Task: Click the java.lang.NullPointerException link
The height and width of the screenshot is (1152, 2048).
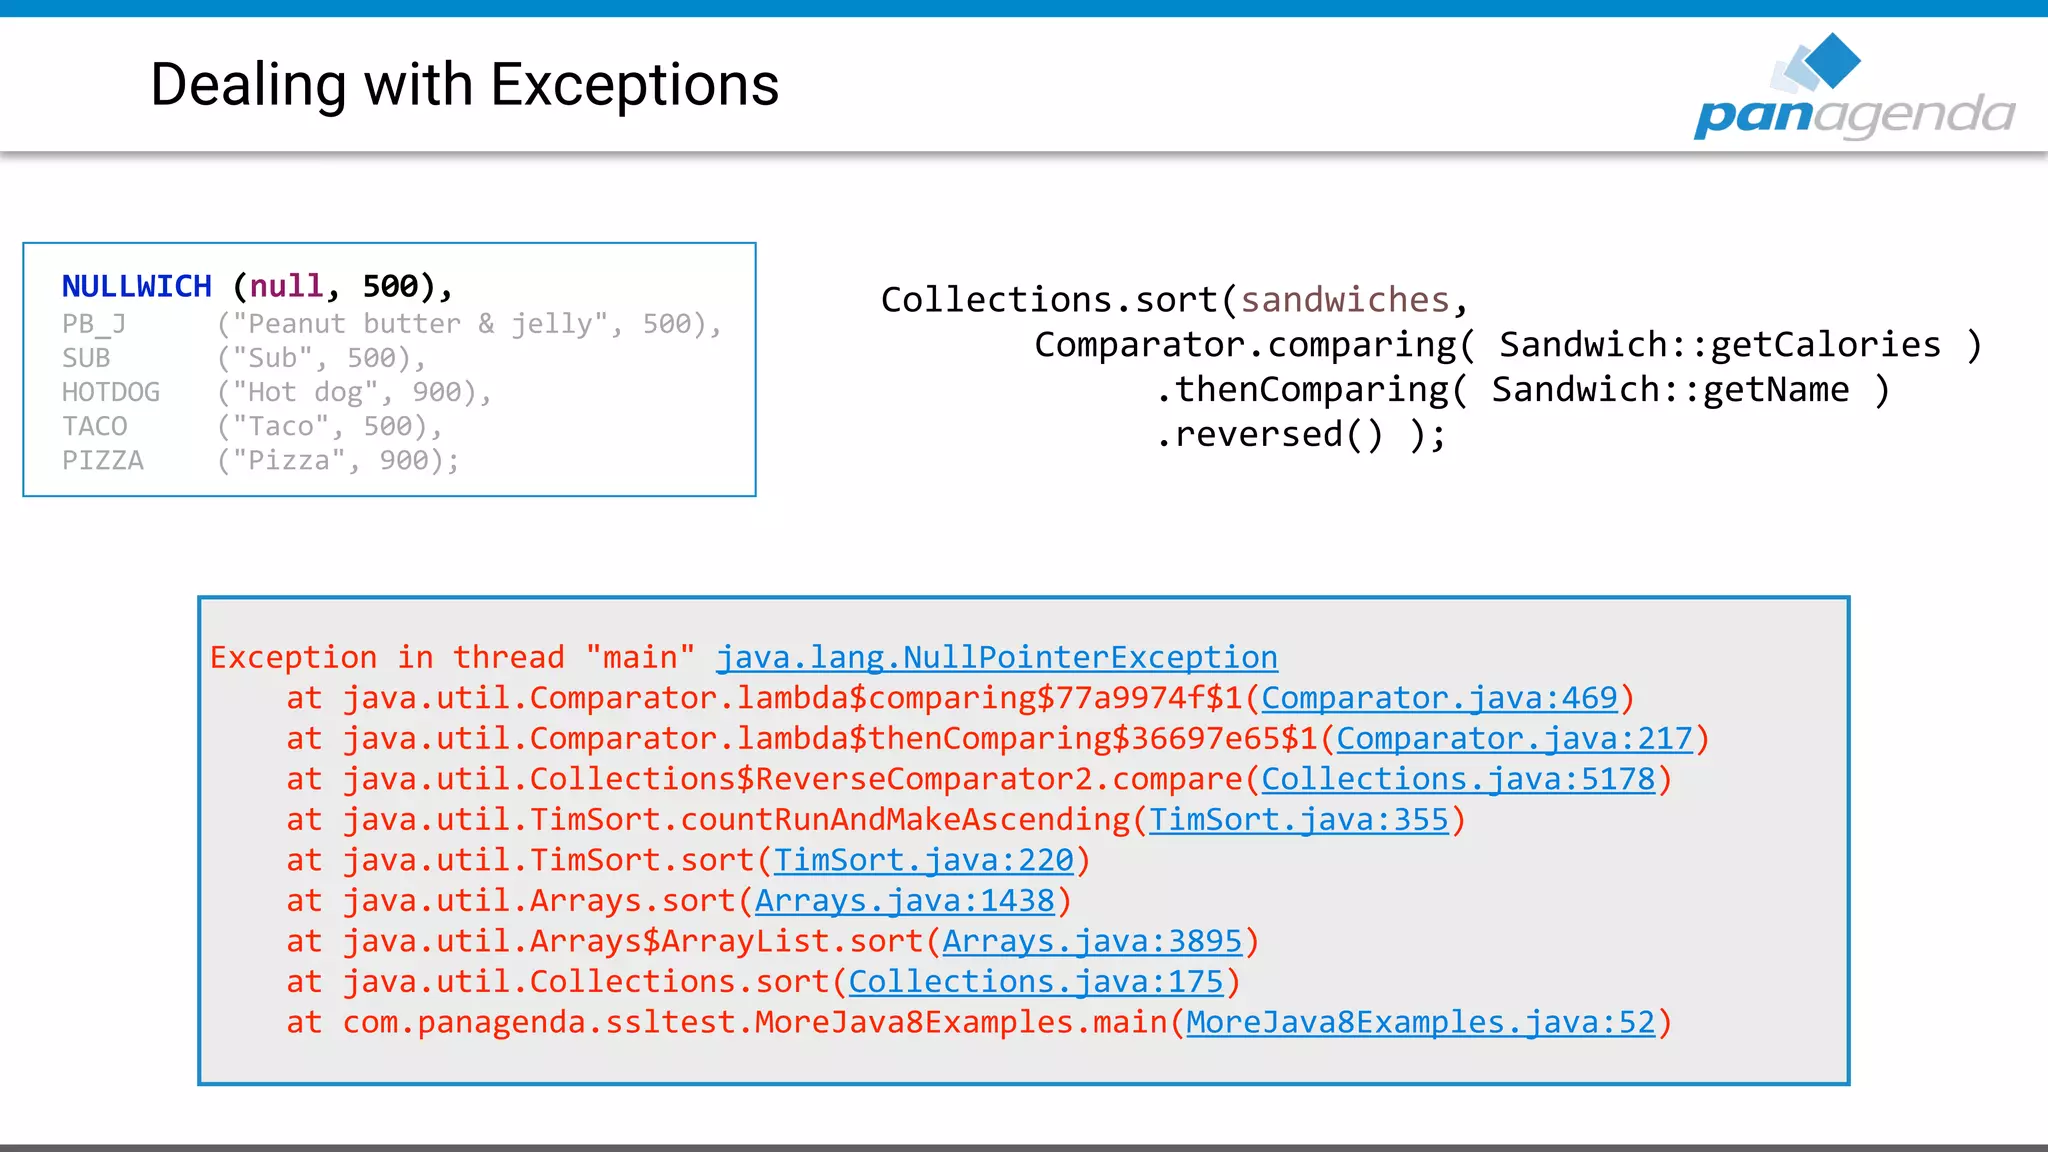Action: point(996,657)
